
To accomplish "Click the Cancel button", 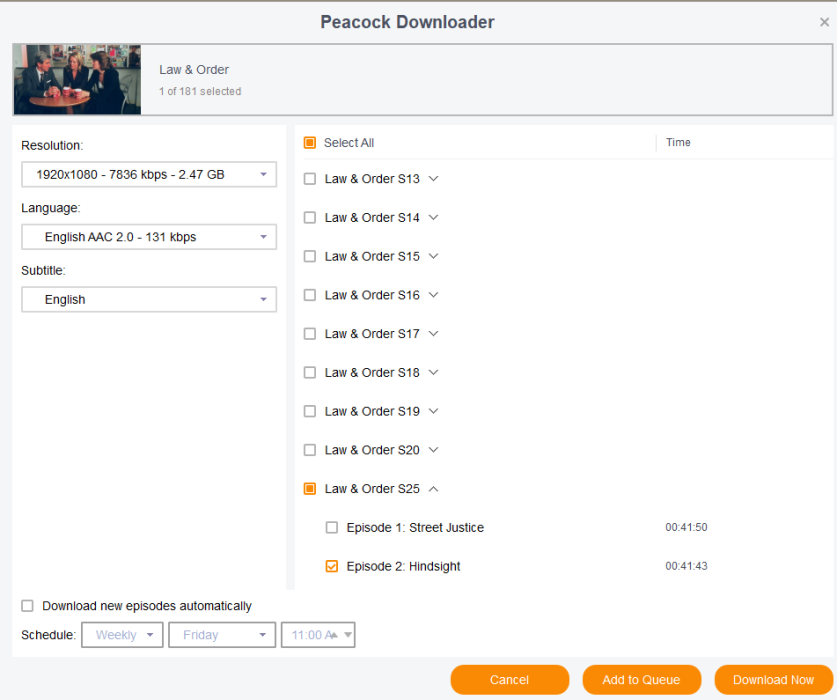I will (x=510, y=680).
